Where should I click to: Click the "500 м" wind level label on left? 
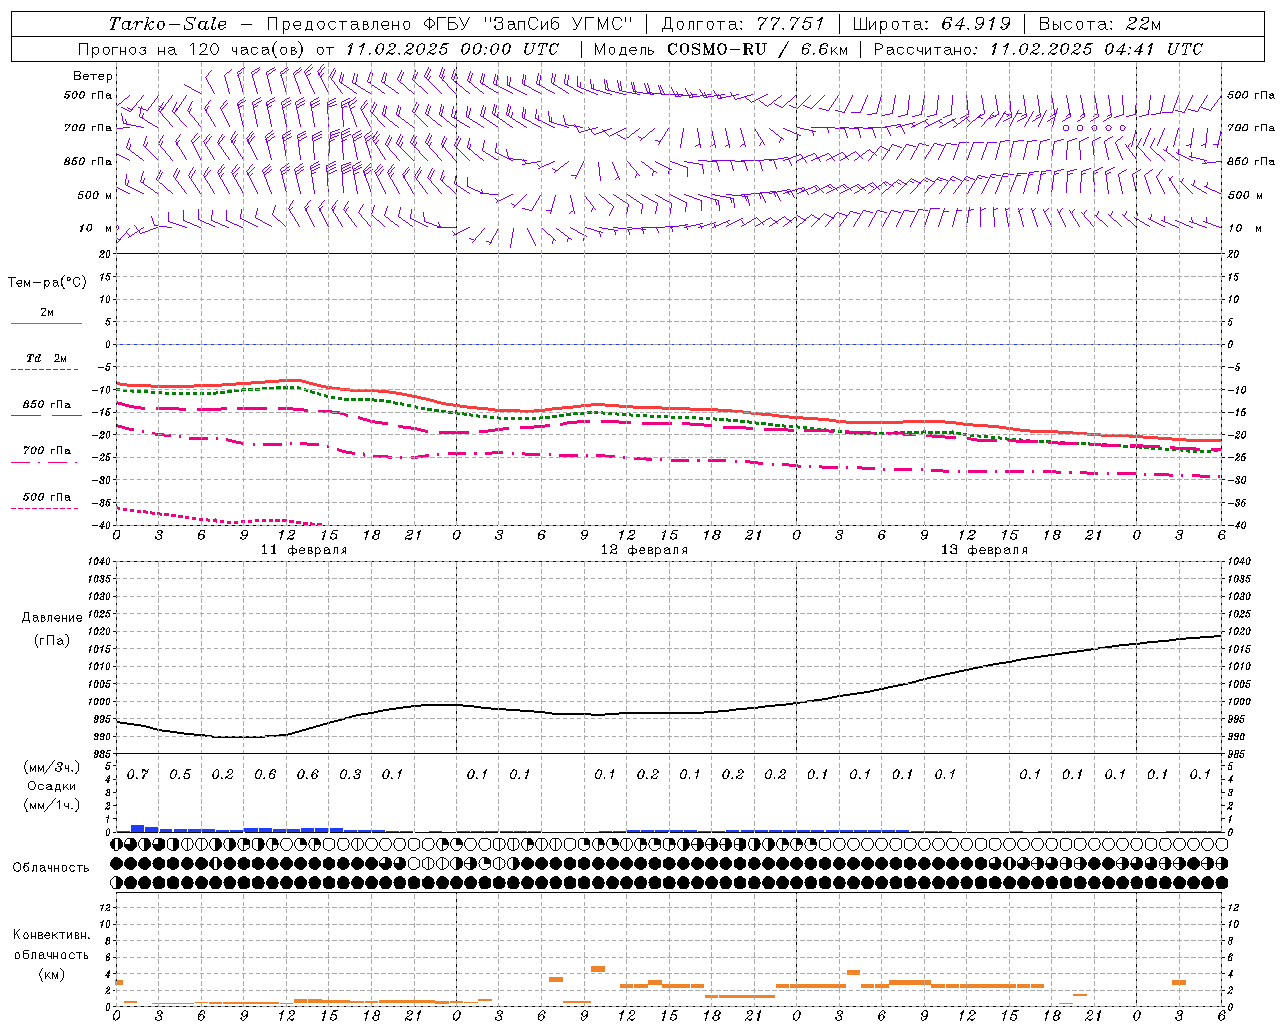pyautogui.click(x=95, y=195)
